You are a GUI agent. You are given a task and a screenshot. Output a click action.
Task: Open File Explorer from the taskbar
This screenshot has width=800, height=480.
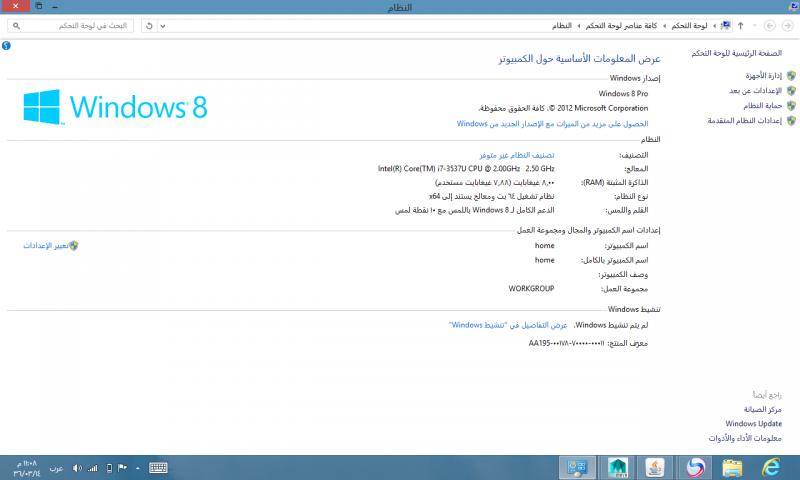point(732,468)
